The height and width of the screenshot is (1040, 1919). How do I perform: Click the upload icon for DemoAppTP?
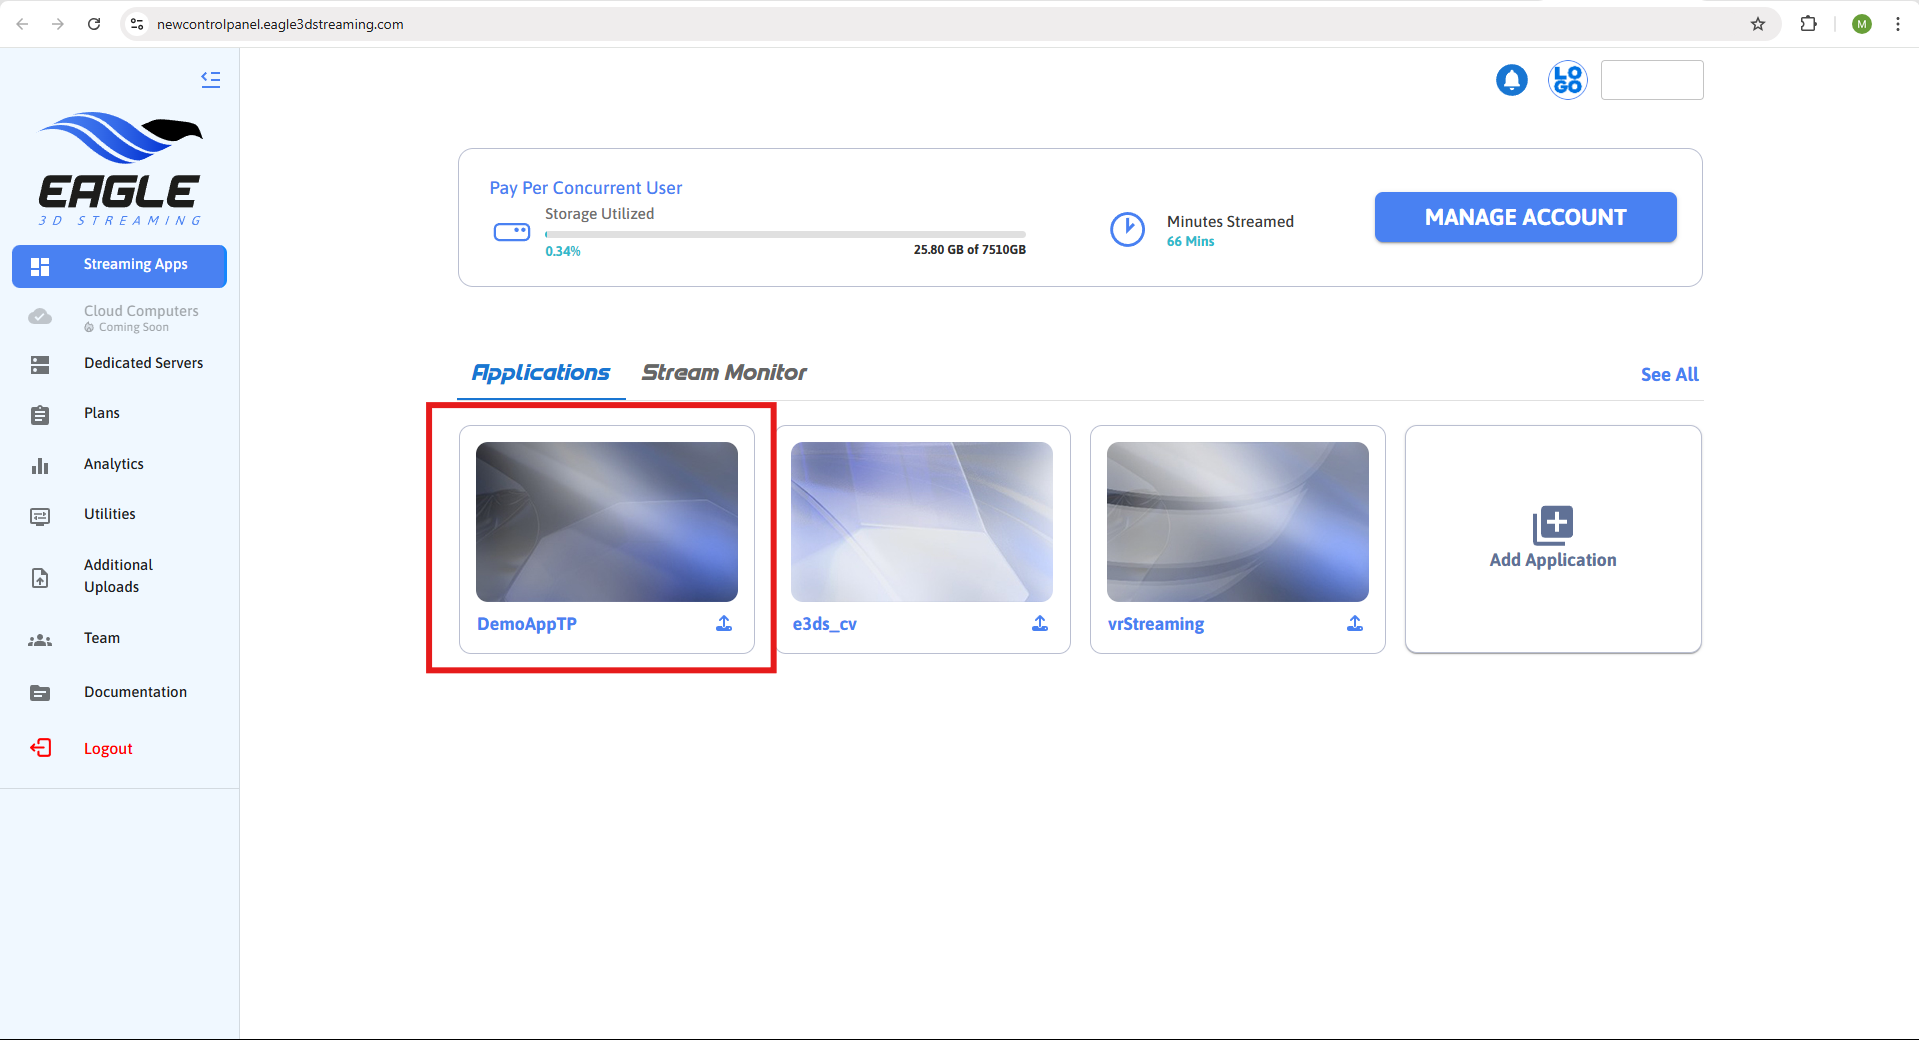coord(724,623)
